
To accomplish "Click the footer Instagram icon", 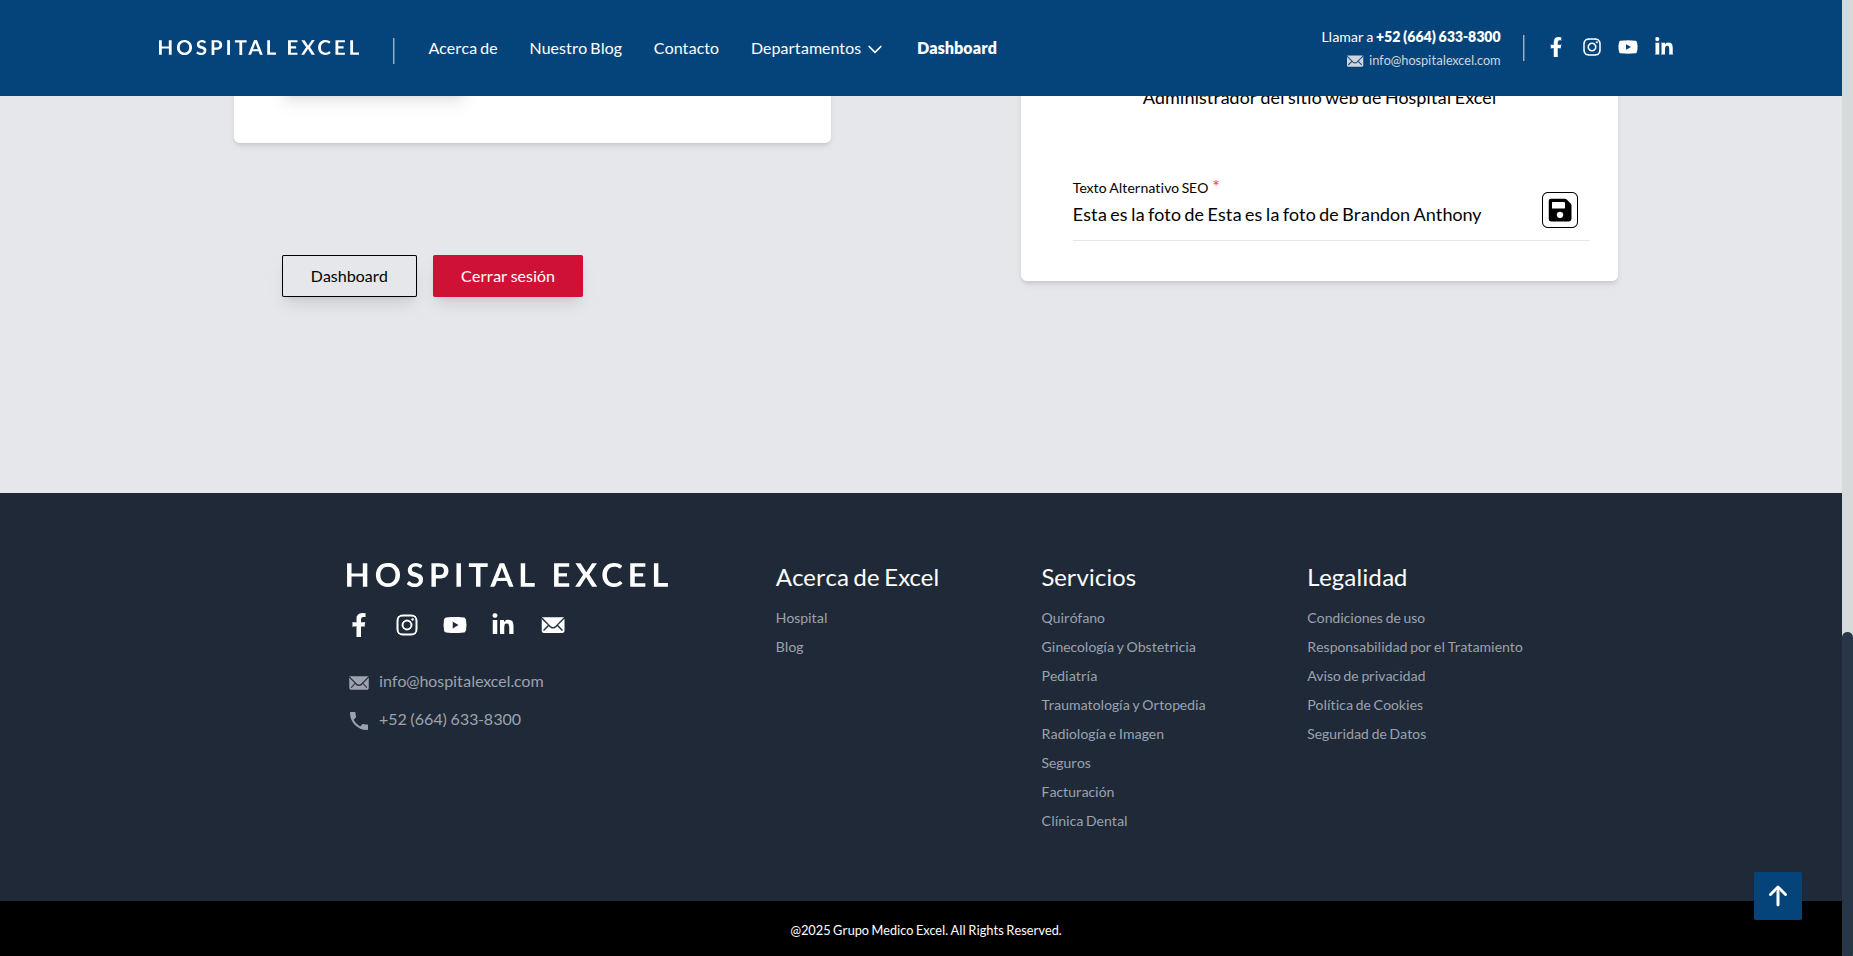I will click(407, 625).
